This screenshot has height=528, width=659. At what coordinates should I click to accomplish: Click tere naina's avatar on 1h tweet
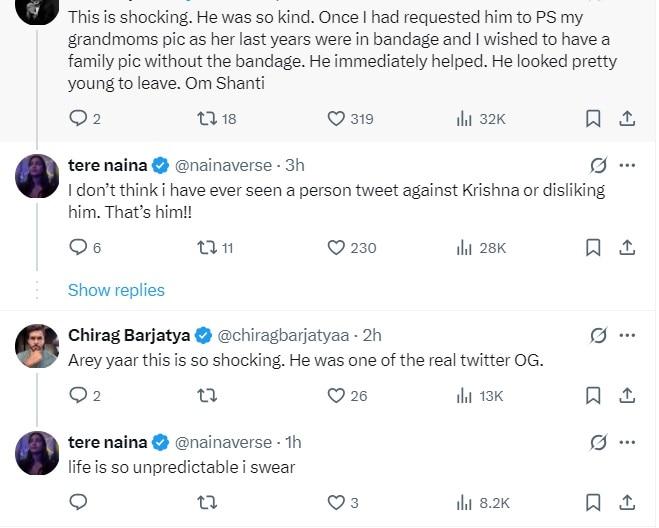37,453
